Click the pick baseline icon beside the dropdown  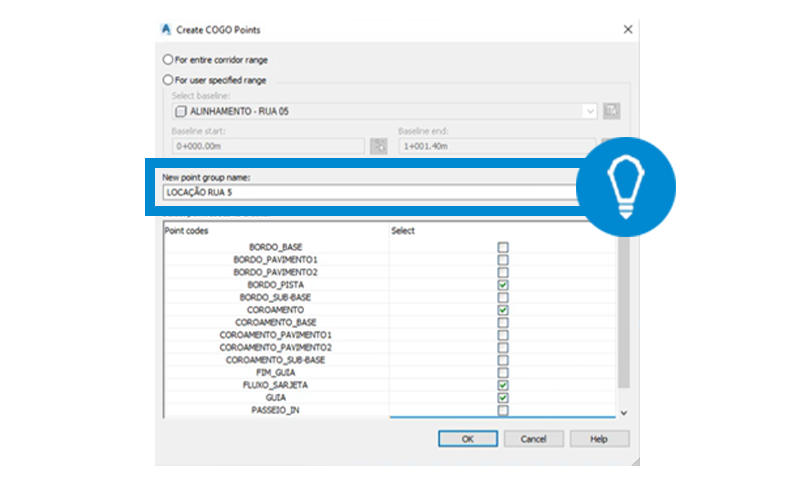tap(611, 111)
